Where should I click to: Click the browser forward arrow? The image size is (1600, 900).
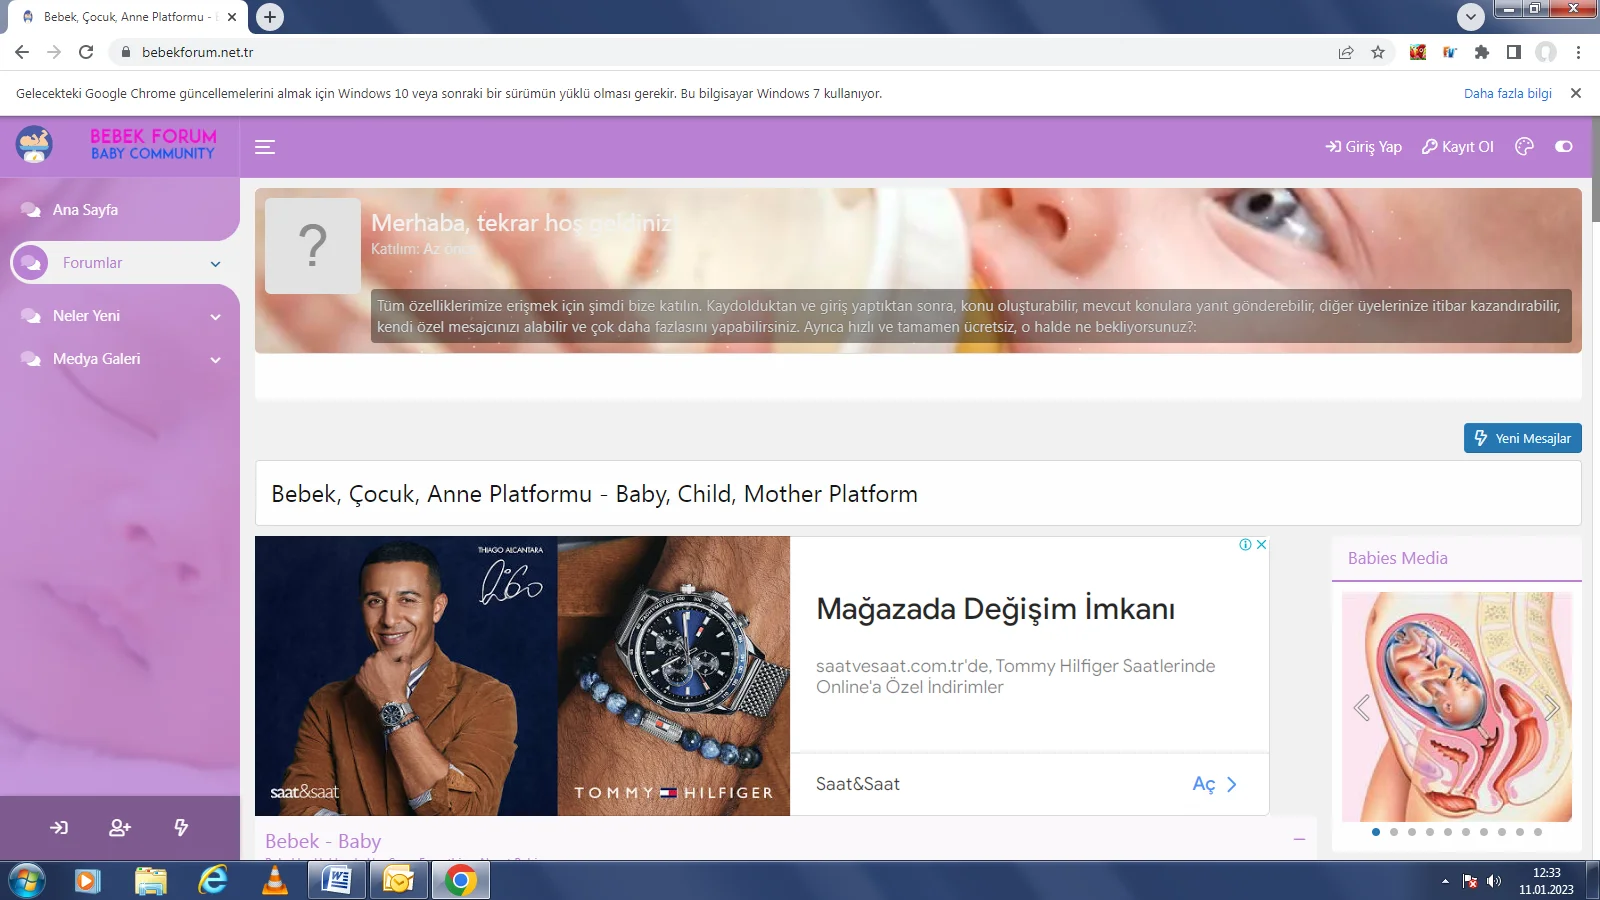(x=54, y=52)
